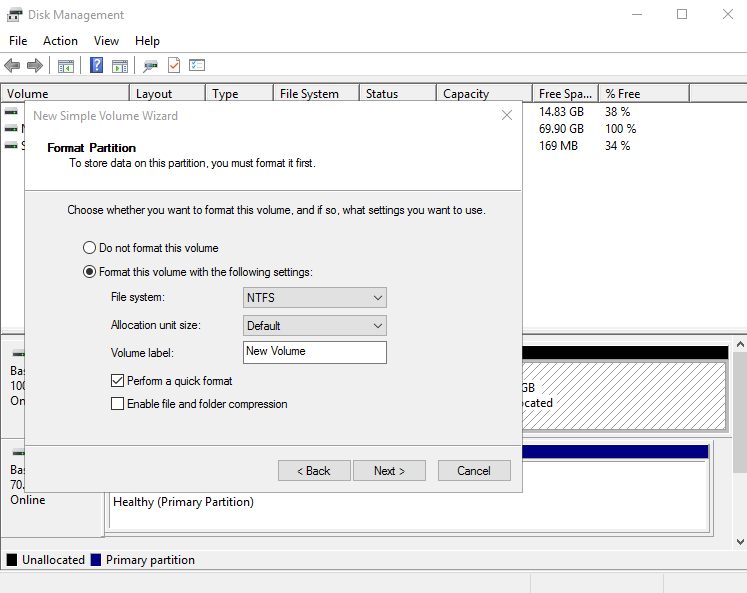Close the New Simple Volume Wizard
747x593 pixels.
[x=507, y=115]
